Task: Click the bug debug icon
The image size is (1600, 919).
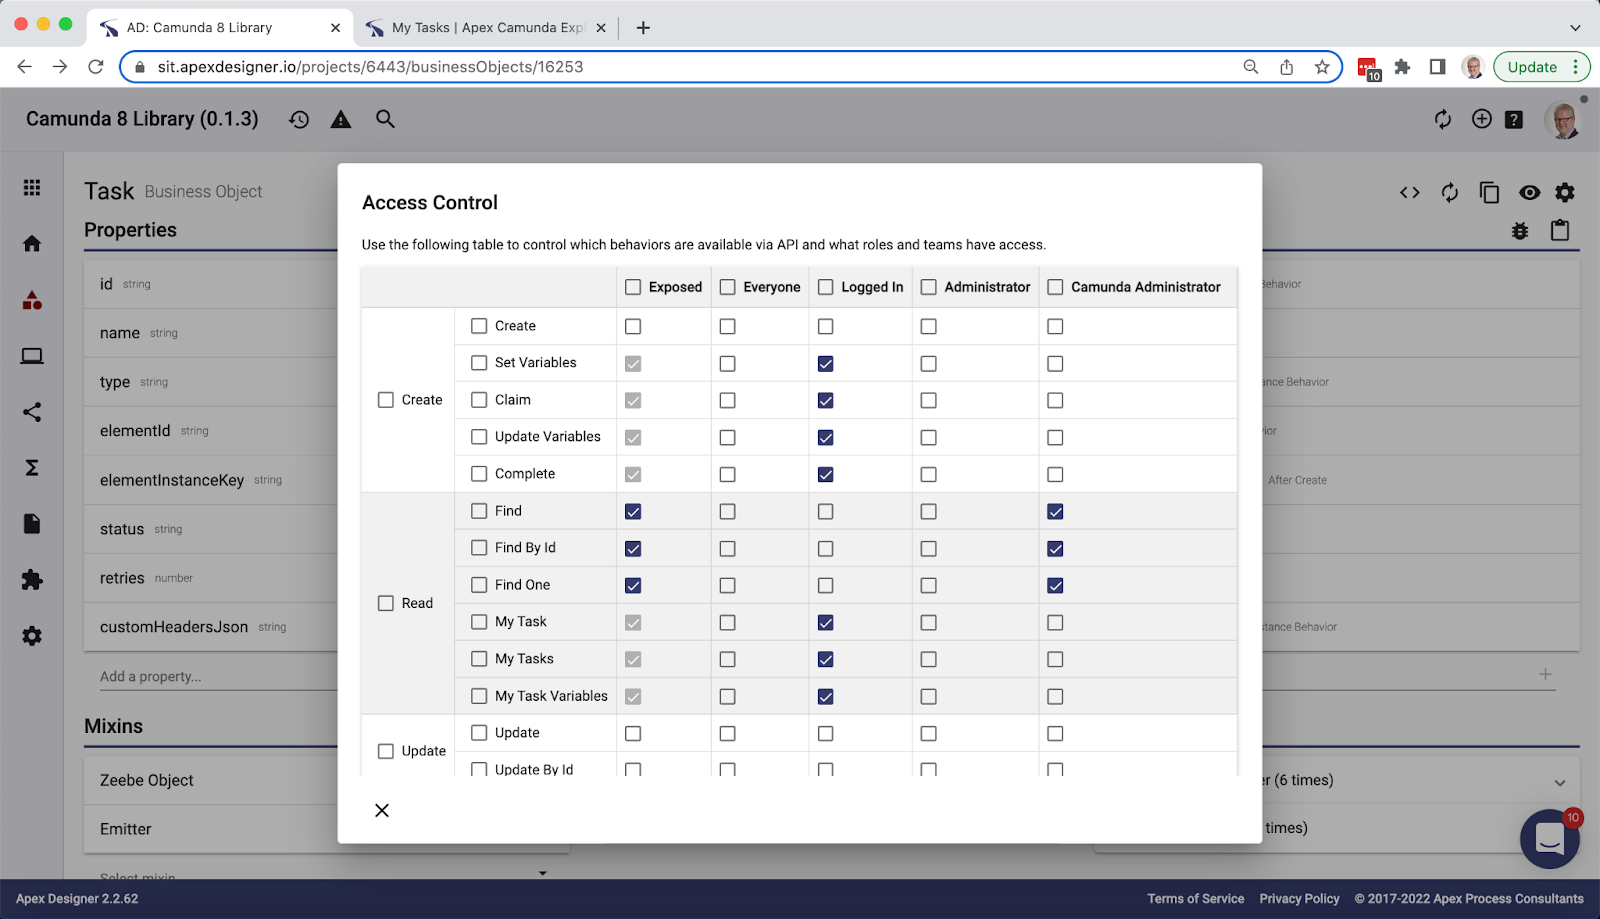Action: [x=1520, y=231]
